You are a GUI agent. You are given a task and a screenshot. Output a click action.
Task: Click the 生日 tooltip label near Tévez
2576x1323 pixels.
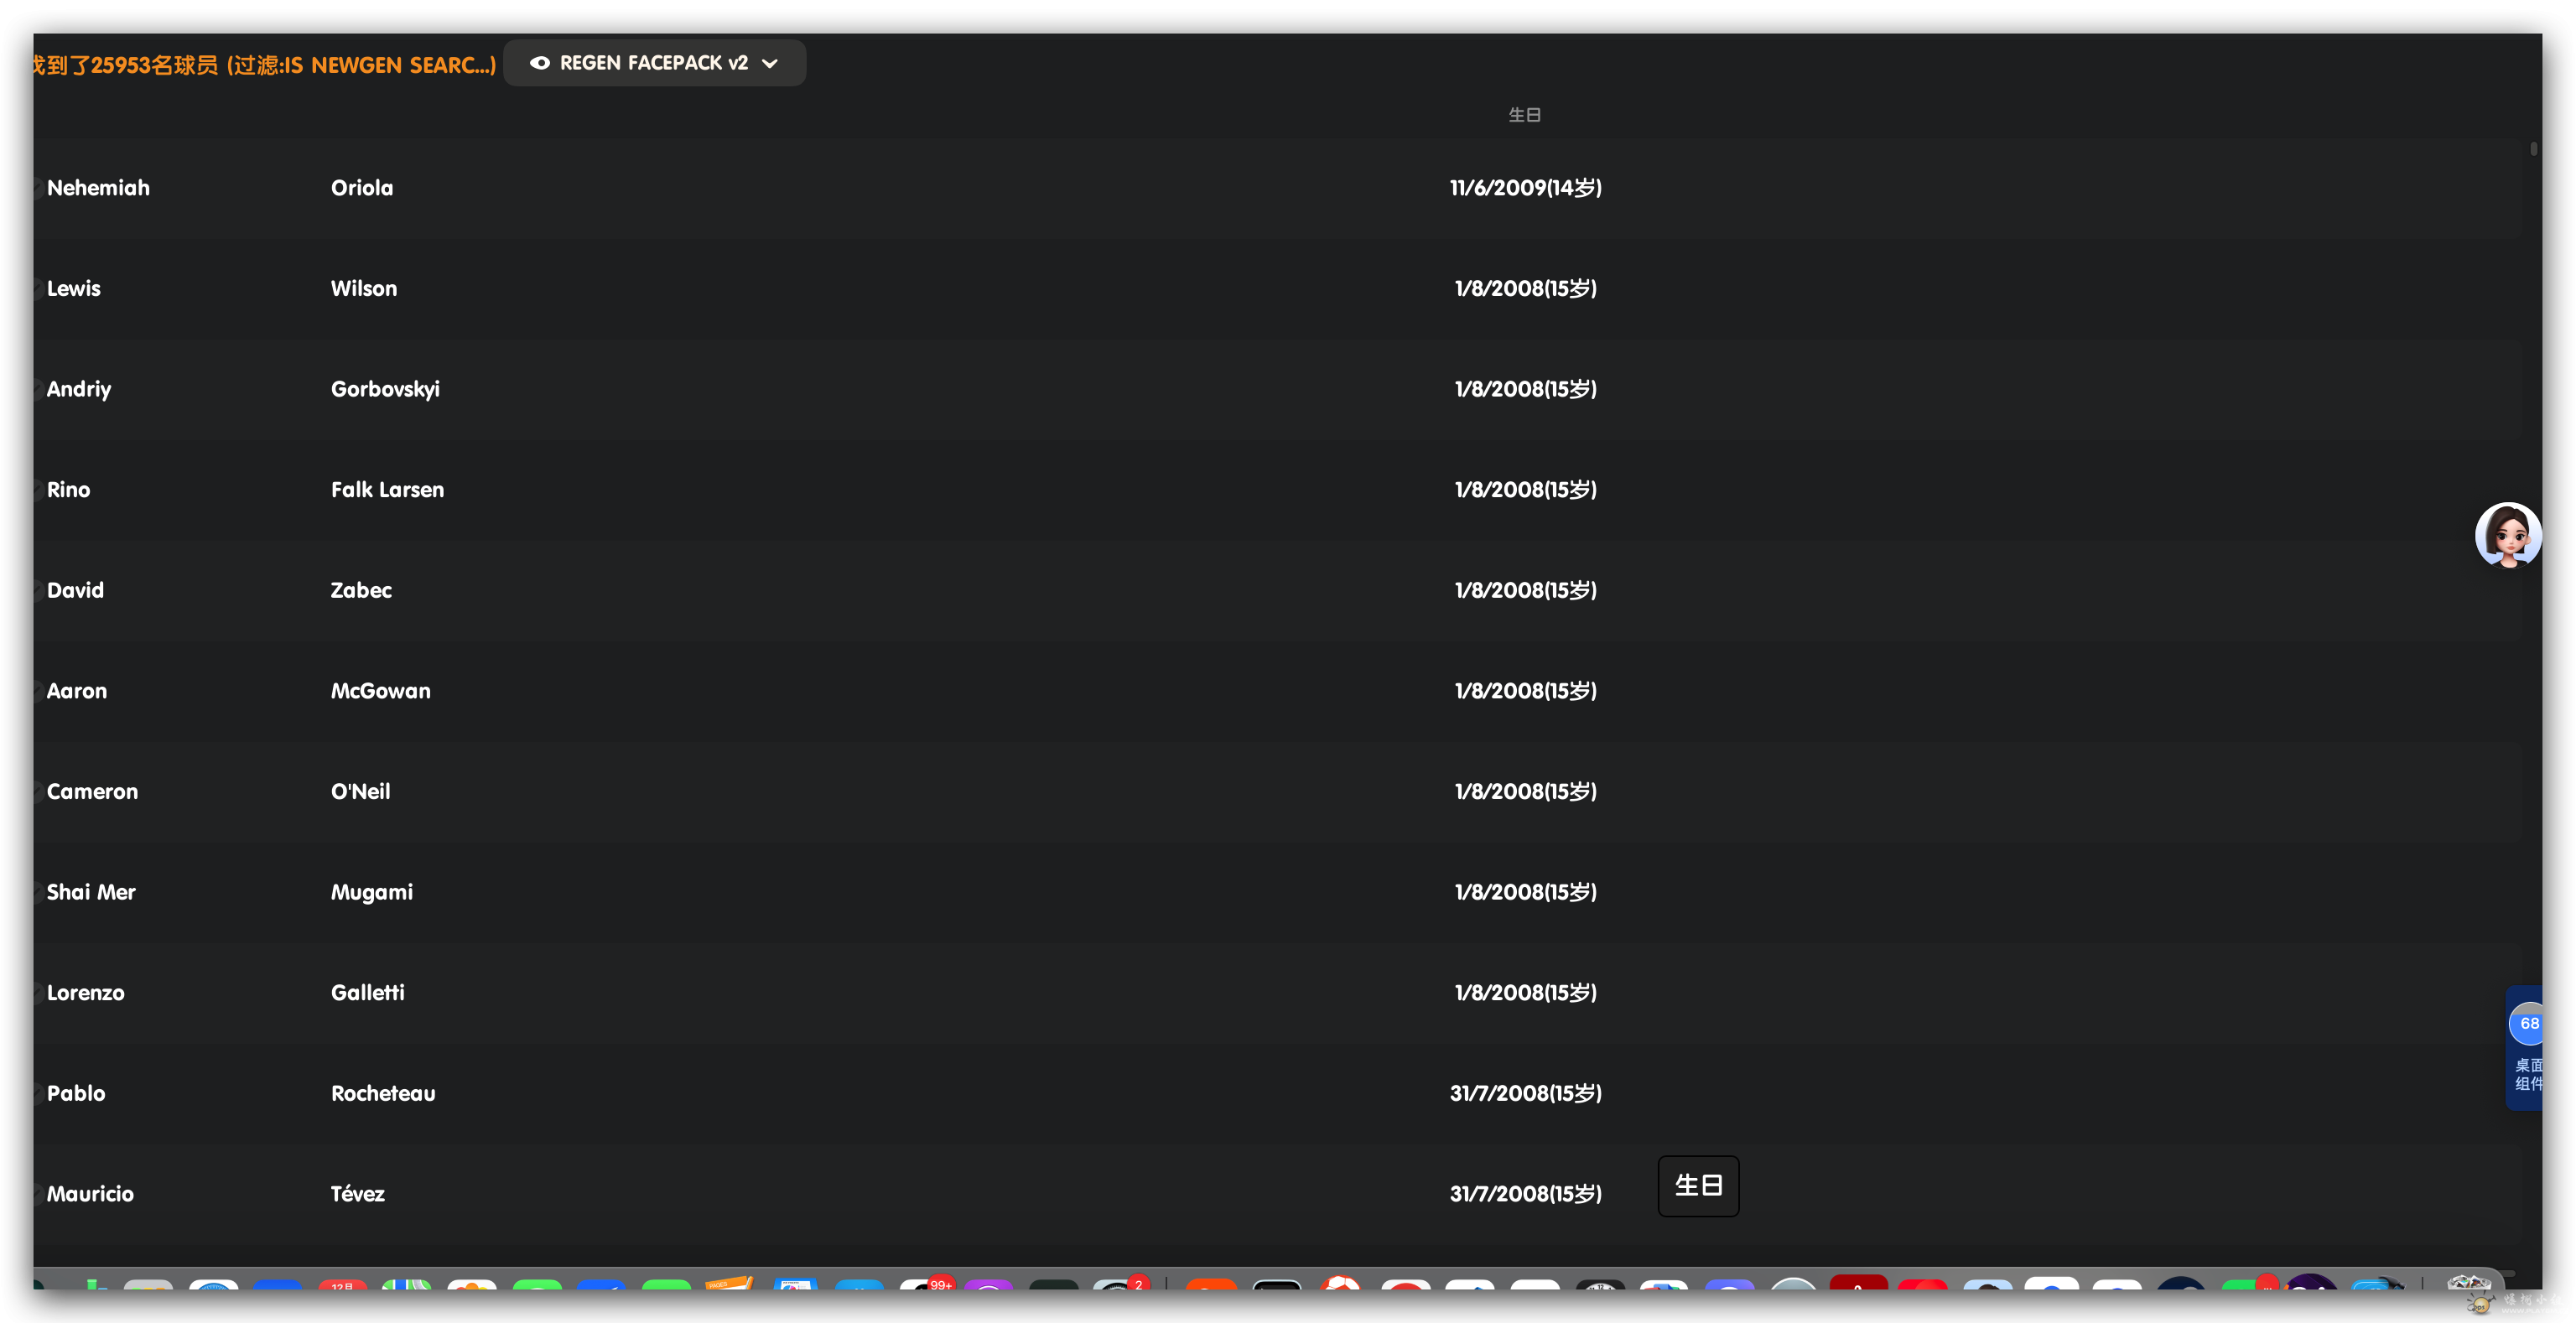point(1698,1185)
